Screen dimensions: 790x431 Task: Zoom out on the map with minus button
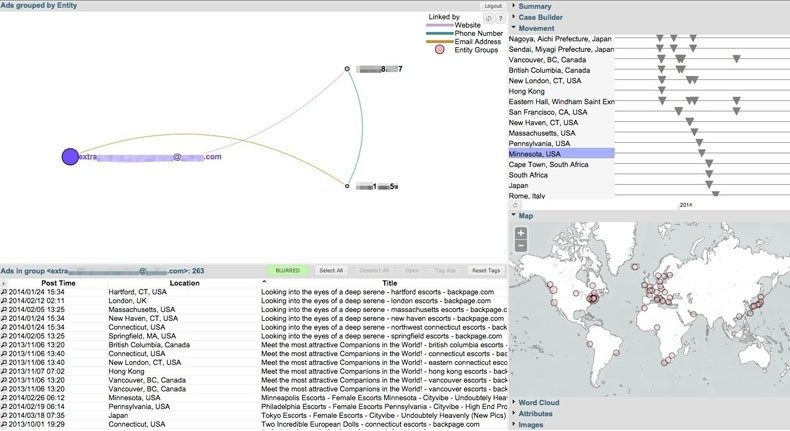(x=521, y=245)
